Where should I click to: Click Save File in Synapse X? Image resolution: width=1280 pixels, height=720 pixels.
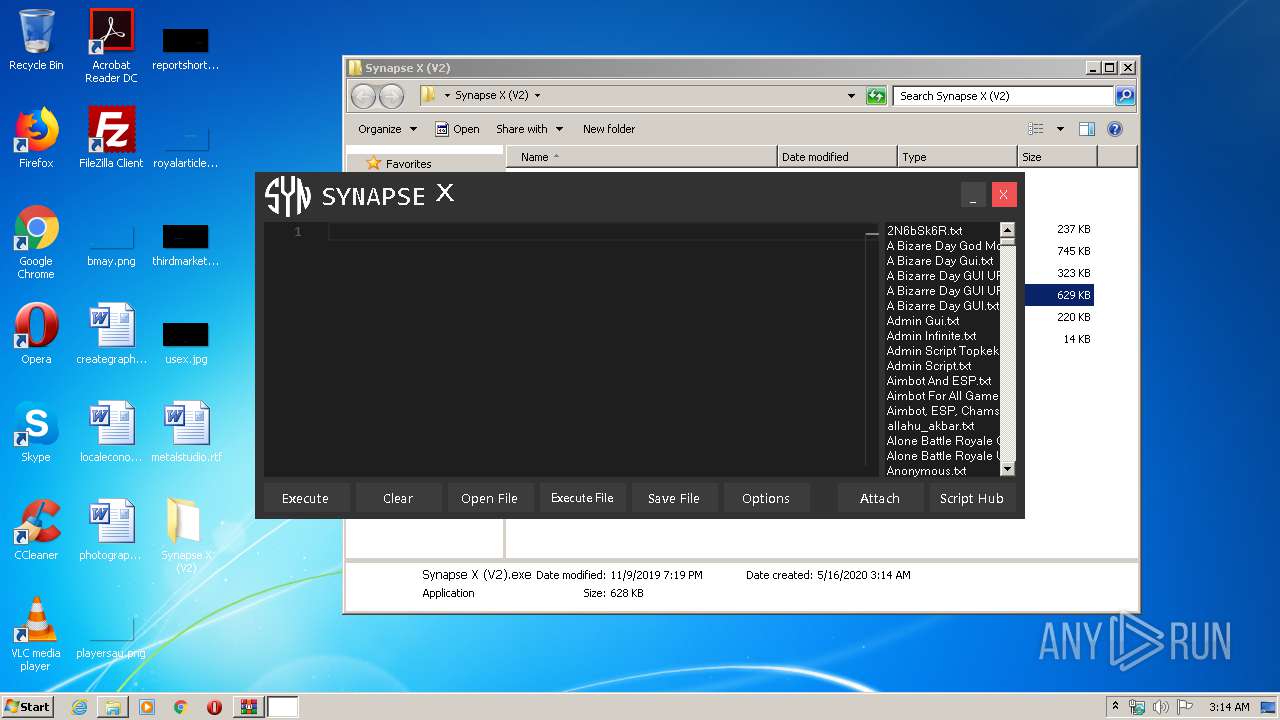pyautogui.click(x=674, y=498)
